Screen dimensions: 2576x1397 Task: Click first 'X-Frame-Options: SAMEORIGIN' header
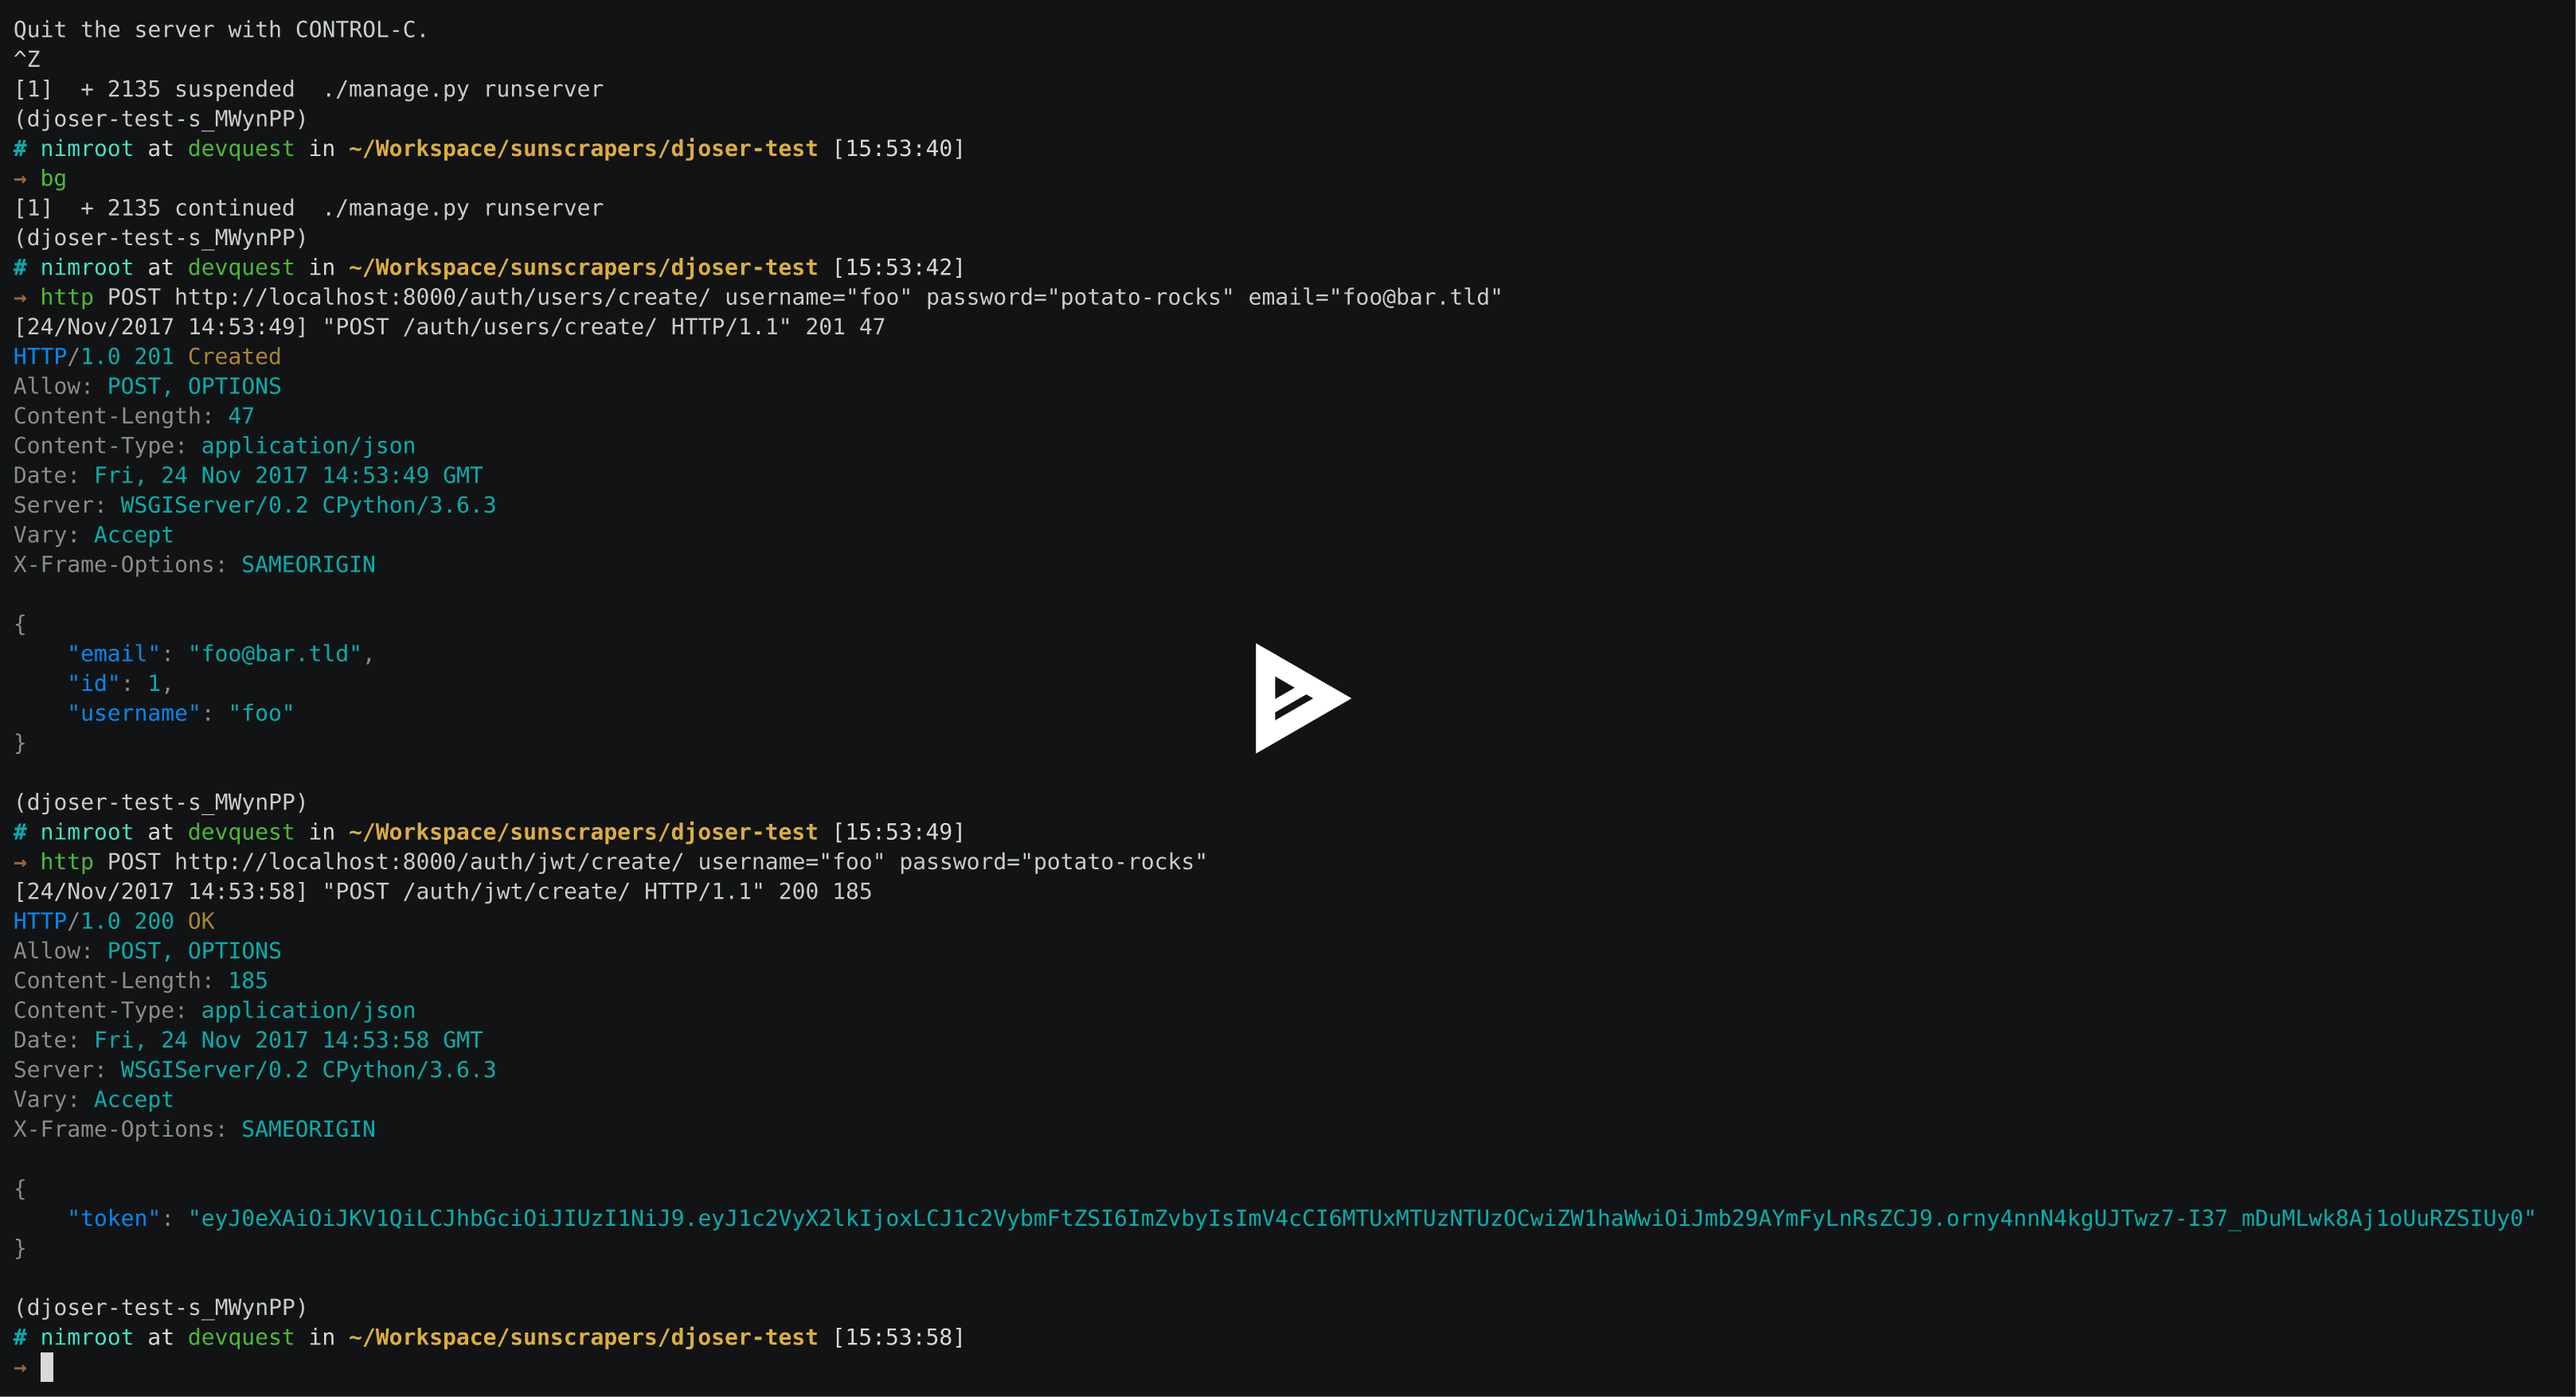coord(194,564)
